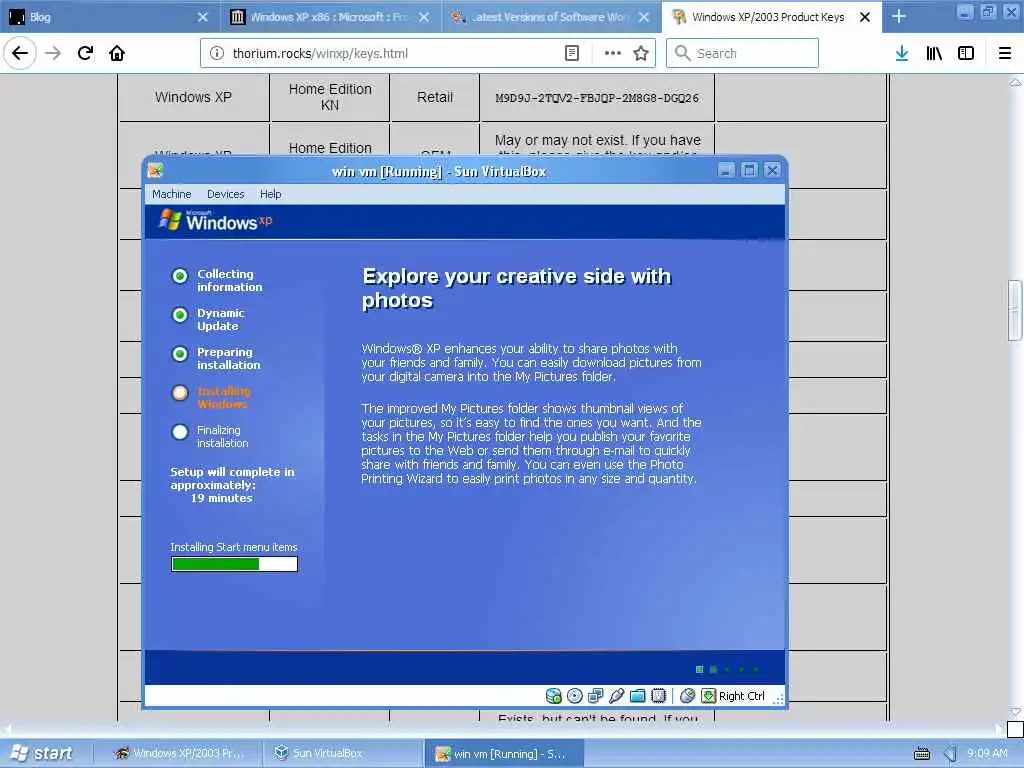This screenshot has width=1024, height=768.
Task: Click the site information icon in address bar
Action: (x=217, y=53)
